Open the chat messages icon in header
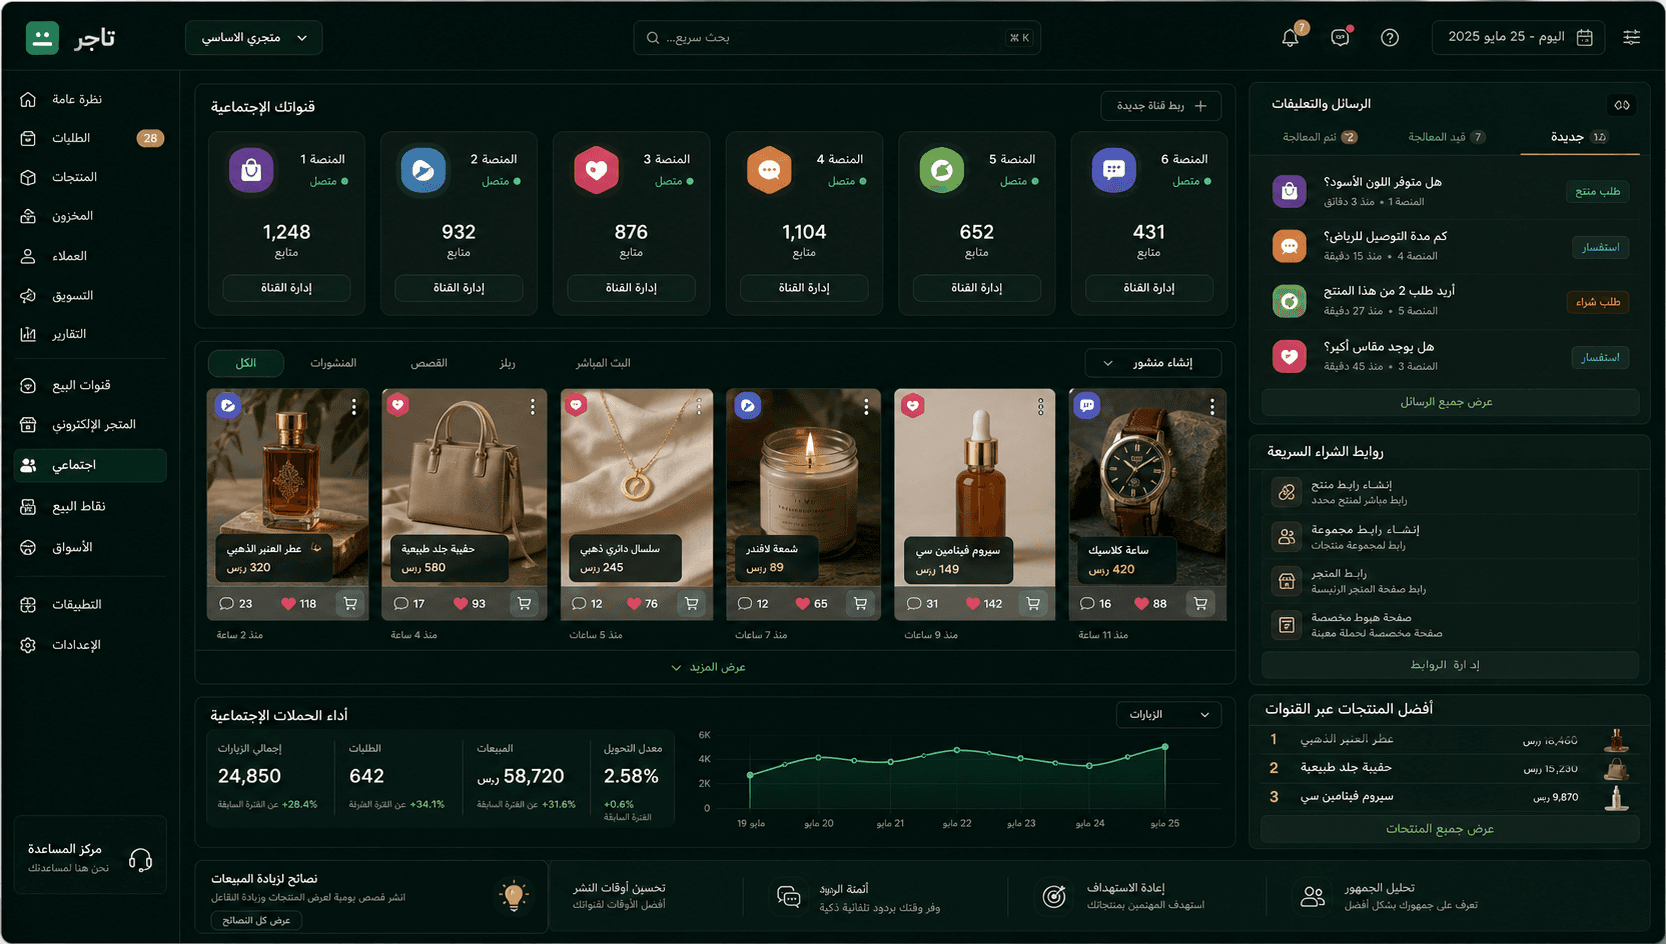This screenshot has width=1666, height=944. pyautogui.click(x=1340, y=38)
